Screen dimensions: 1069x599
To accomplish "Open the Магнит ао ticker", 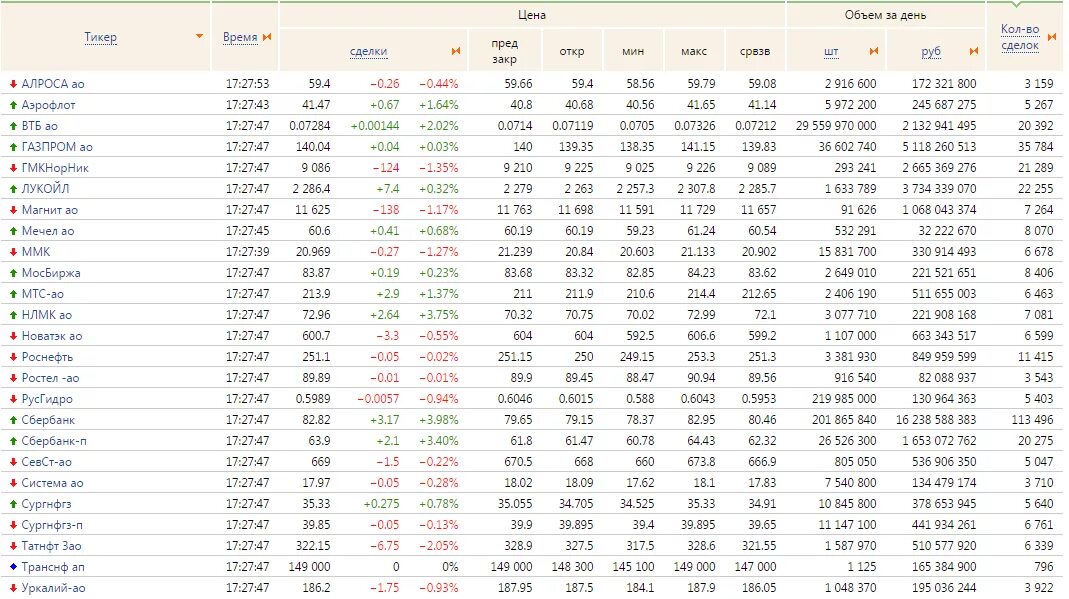I will tap(50, 210).
